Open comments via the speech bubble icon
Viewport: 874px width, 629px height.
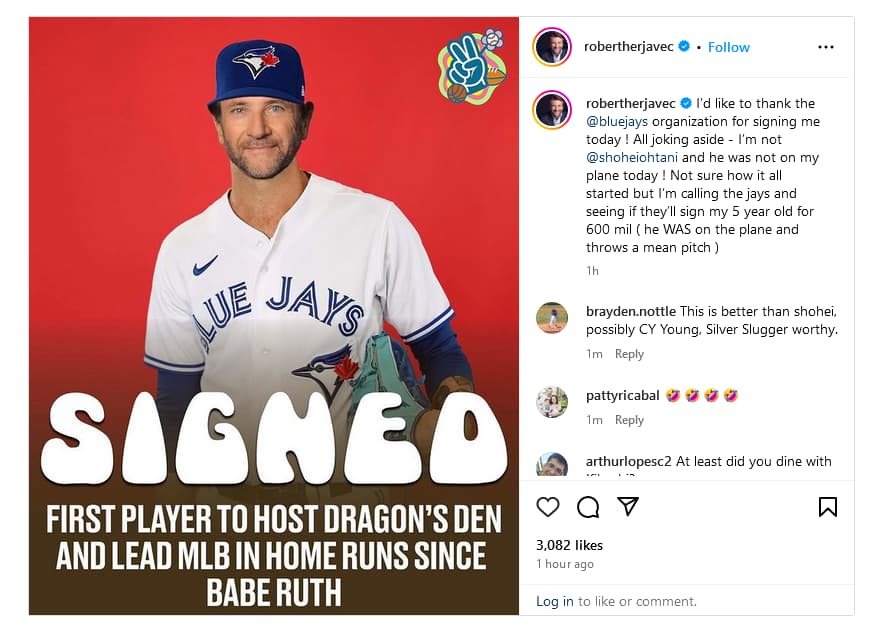588,507
